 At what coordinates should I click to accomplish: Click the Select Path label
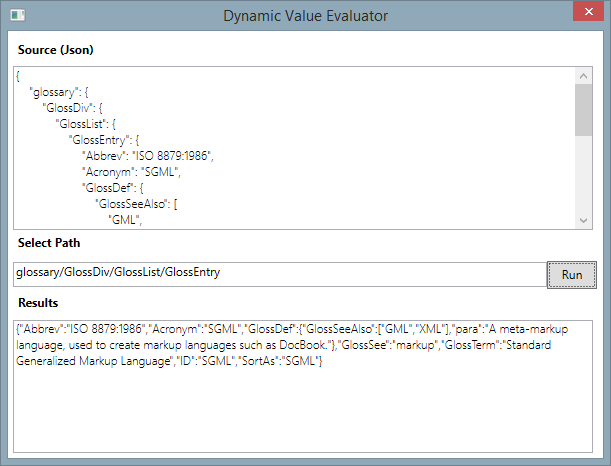coord(48,242)
